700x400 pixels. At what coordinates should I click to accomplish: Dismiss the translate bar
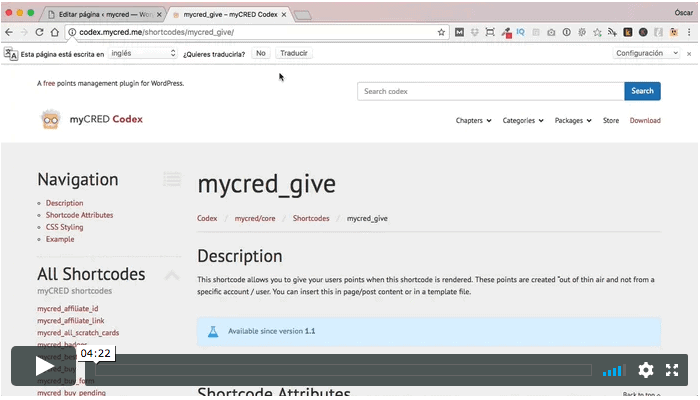(689, 54)
